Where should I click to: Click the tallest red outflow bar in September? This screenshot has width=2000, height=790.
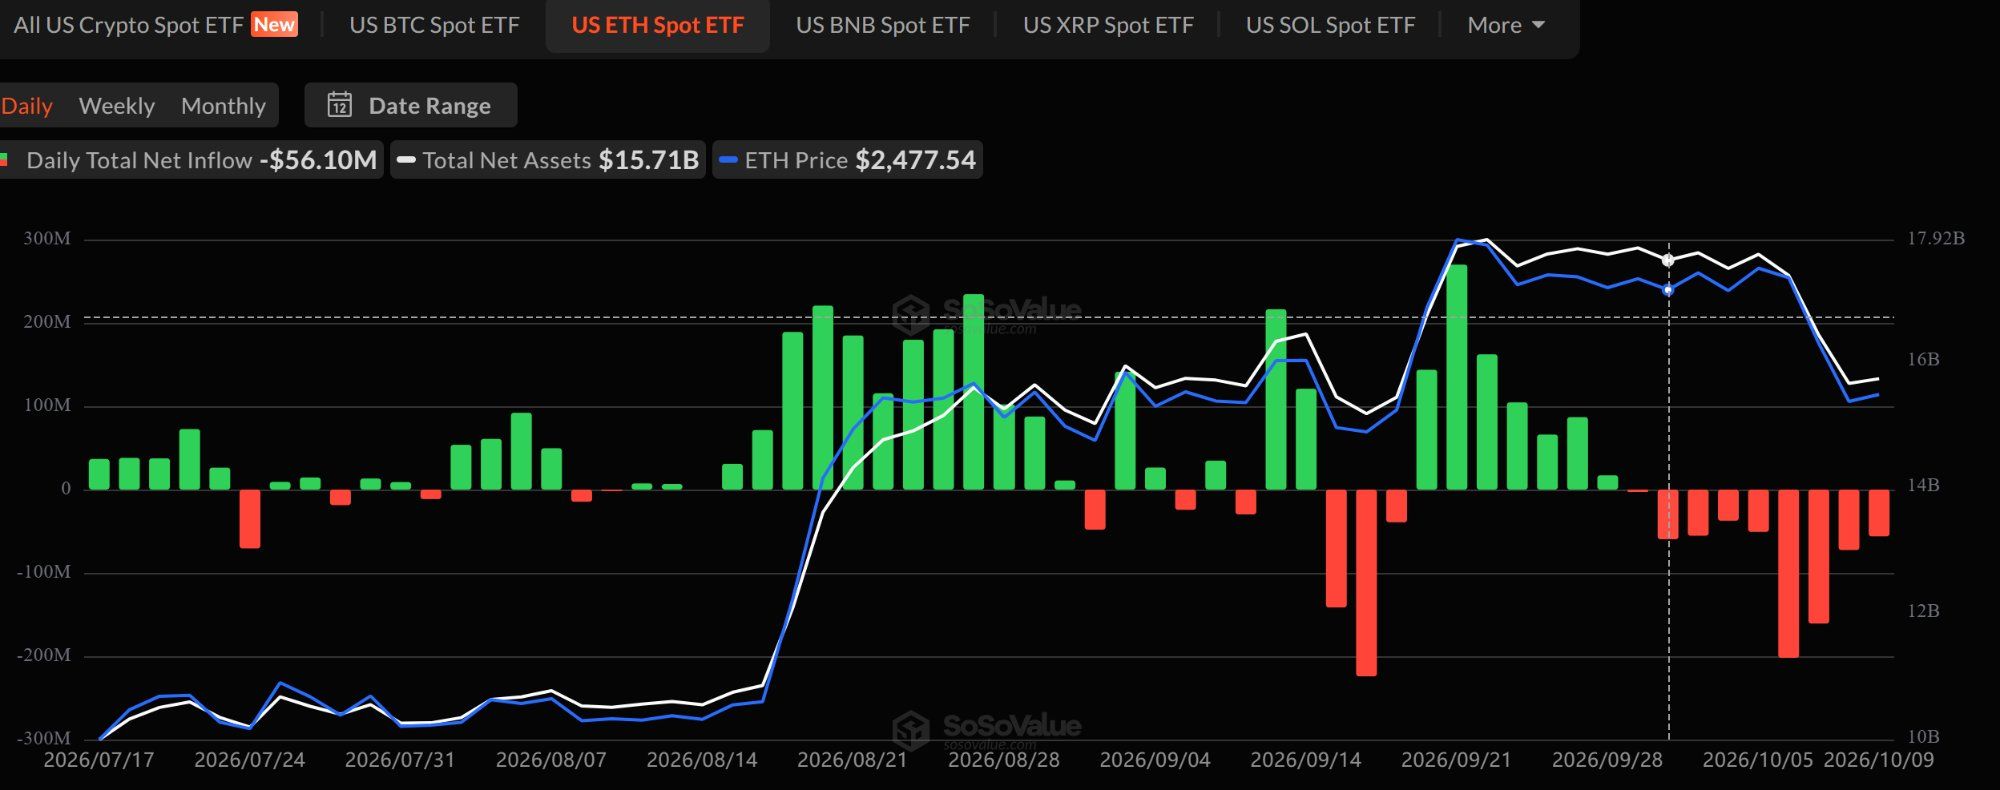tap(1366, 583)
